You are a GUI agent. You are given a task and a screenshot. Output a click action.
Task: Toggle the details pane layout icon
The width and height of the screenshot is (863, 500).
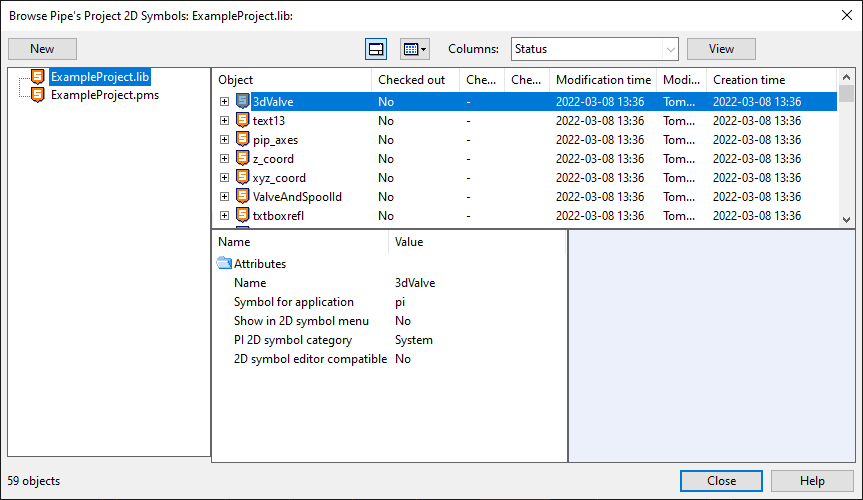[376, 49]
